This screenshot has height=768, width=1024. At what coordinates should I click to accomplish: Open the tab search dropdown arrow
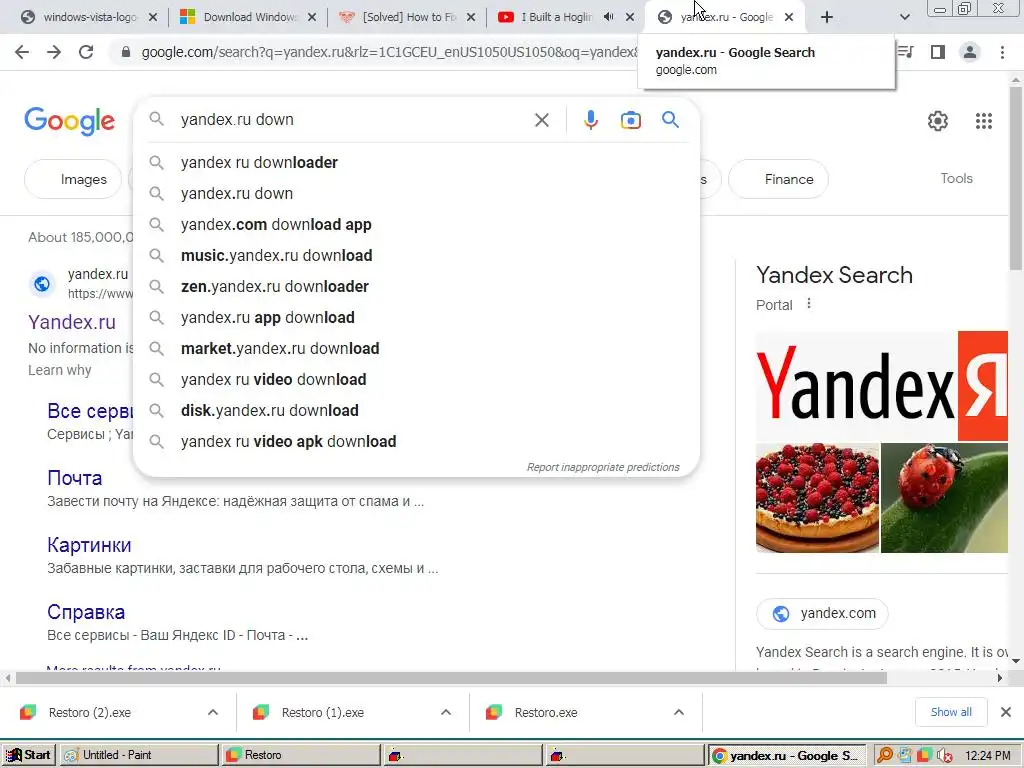point(904,17)
